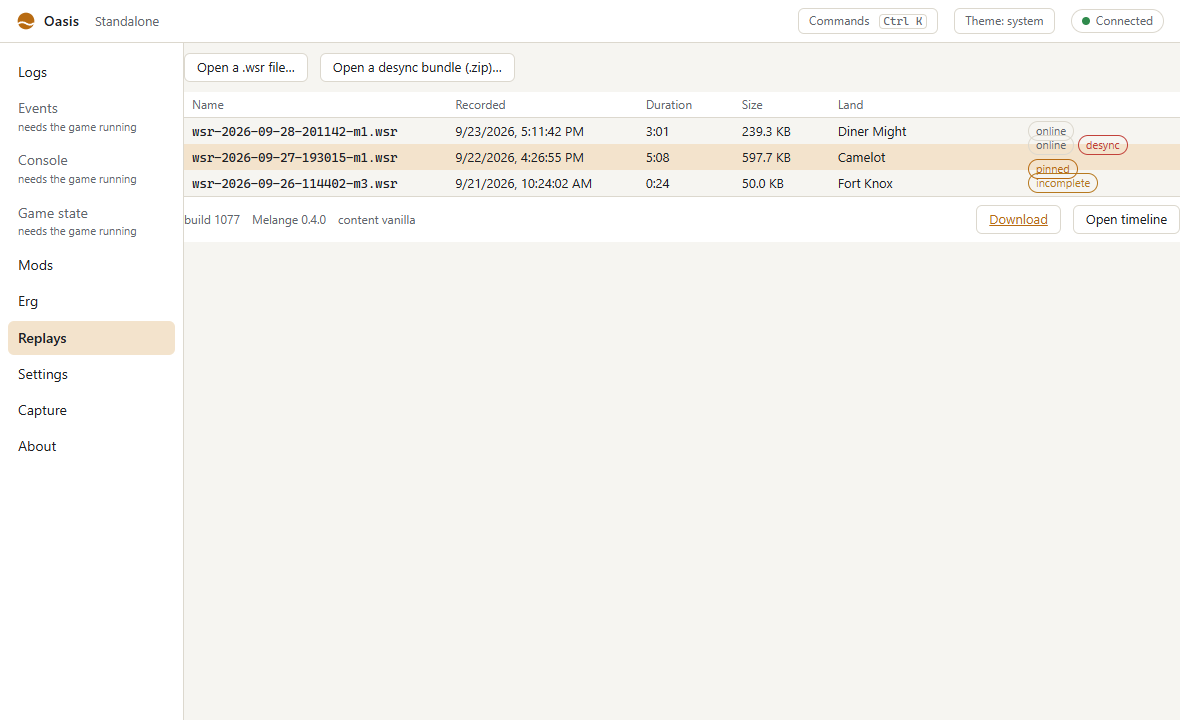
Task: Open the Commands palette button
Action: point(868,21)
